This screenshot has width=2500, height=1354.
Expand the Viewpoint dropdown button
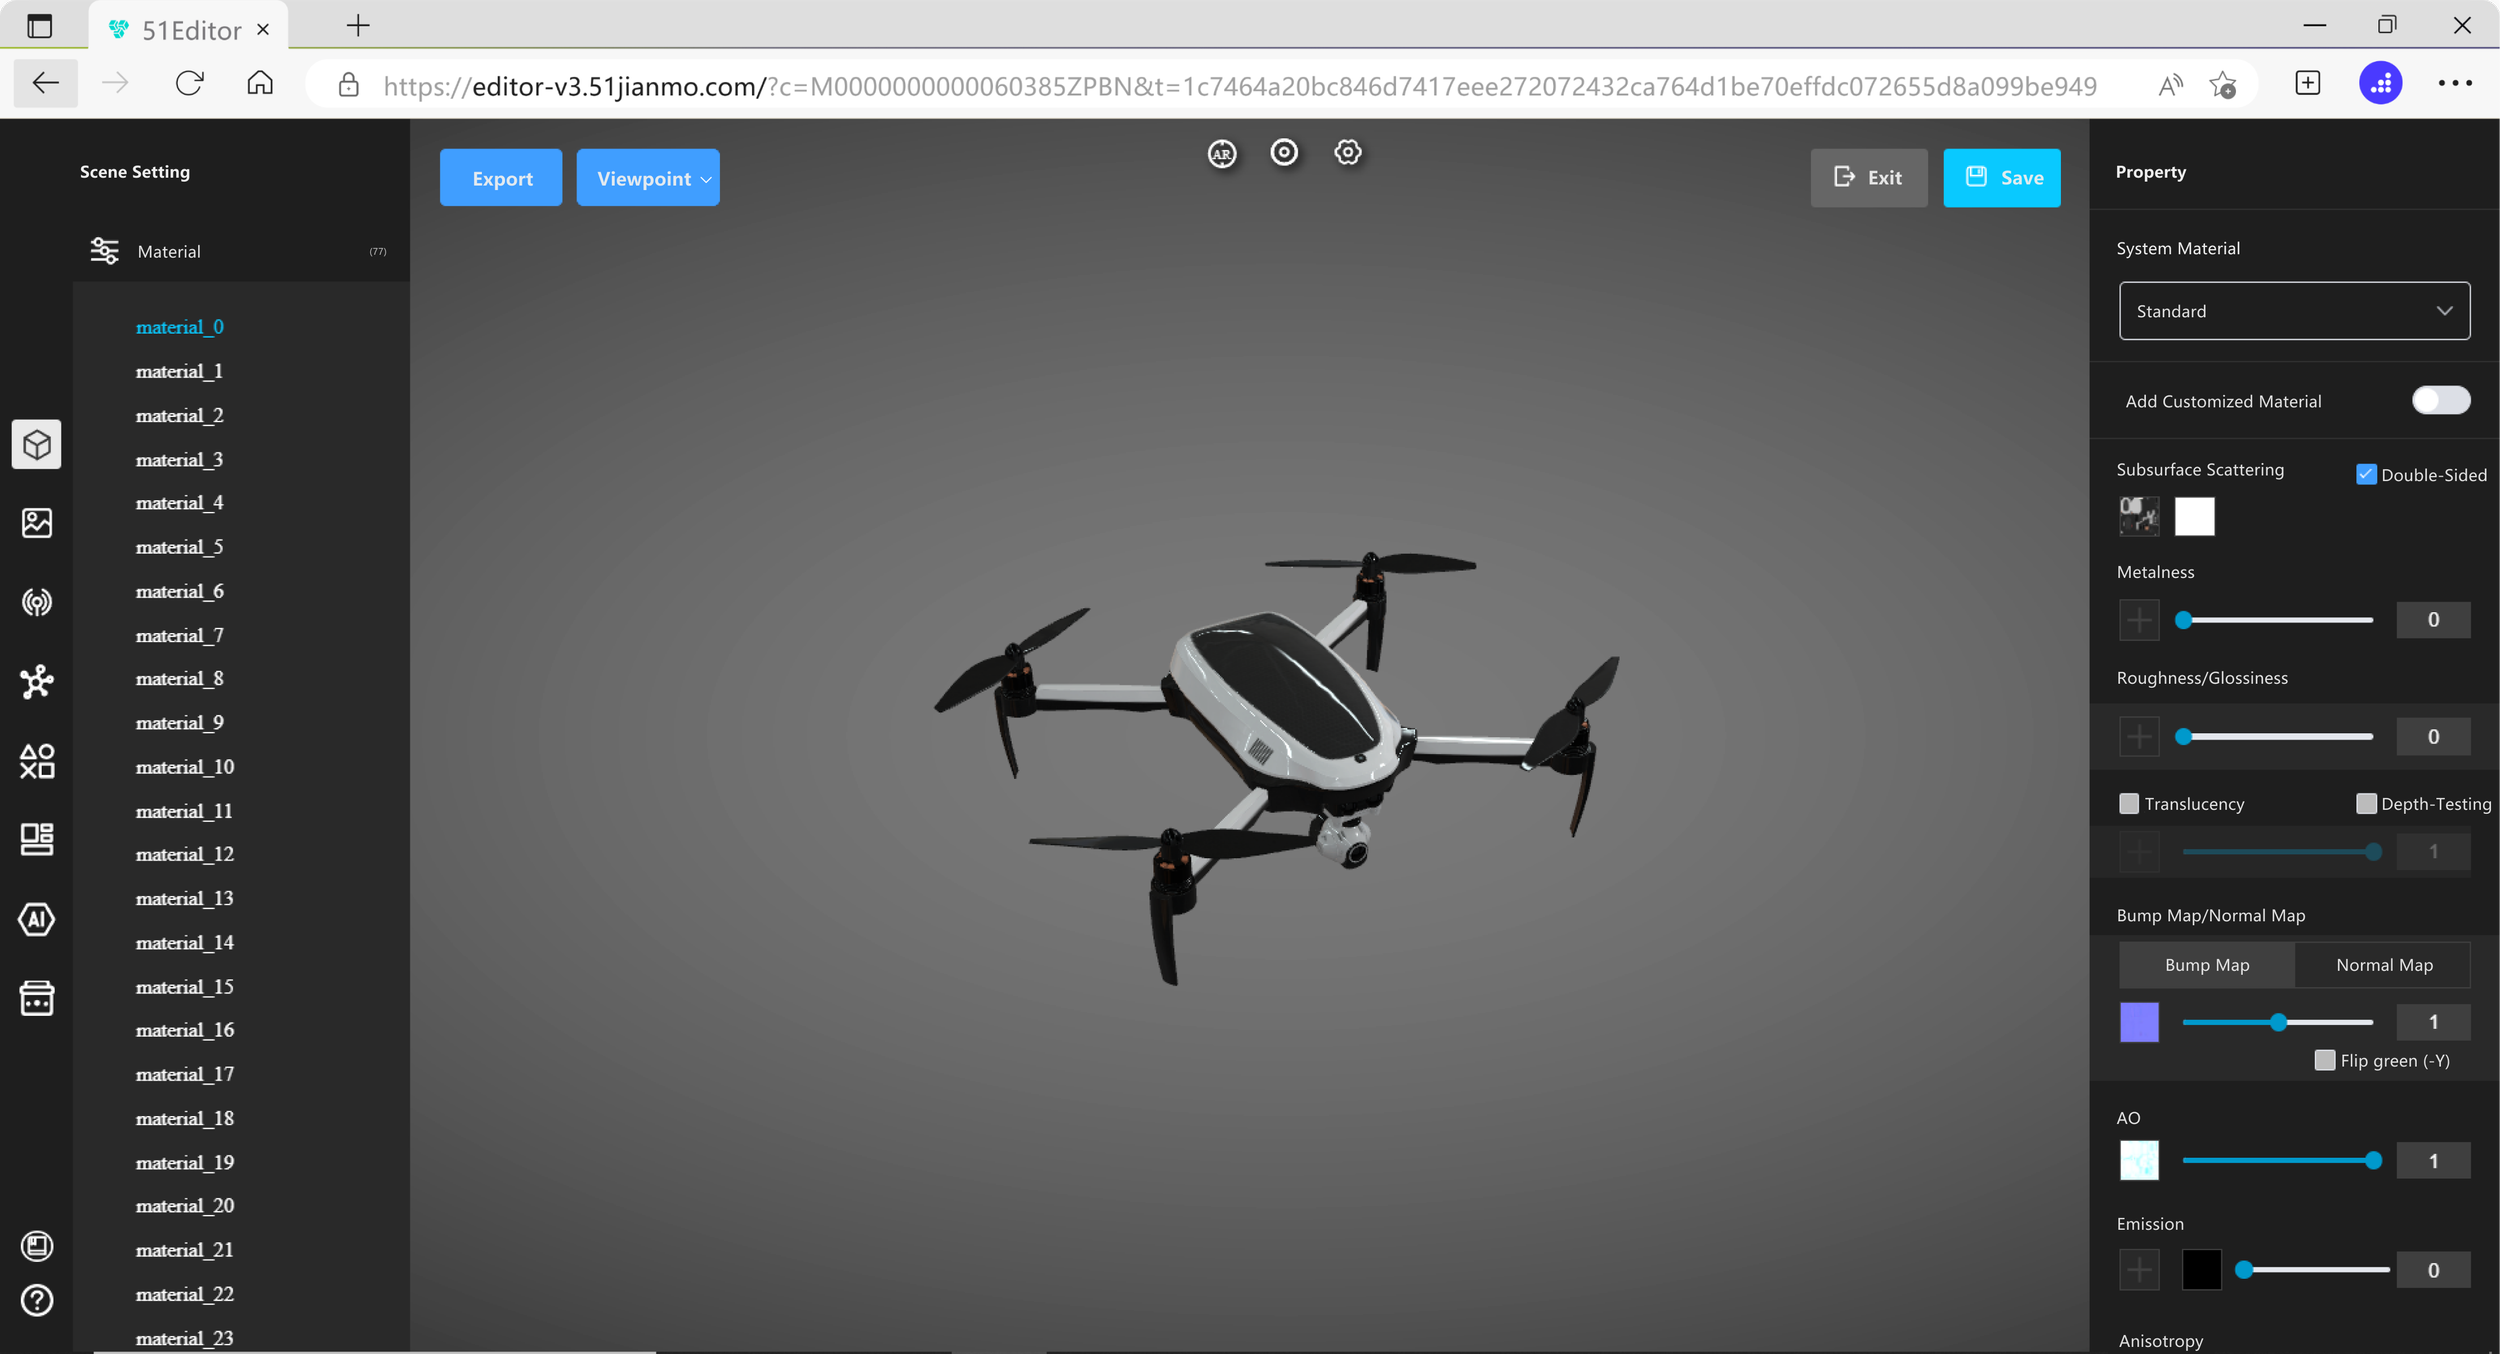click(x=648, y=178)
